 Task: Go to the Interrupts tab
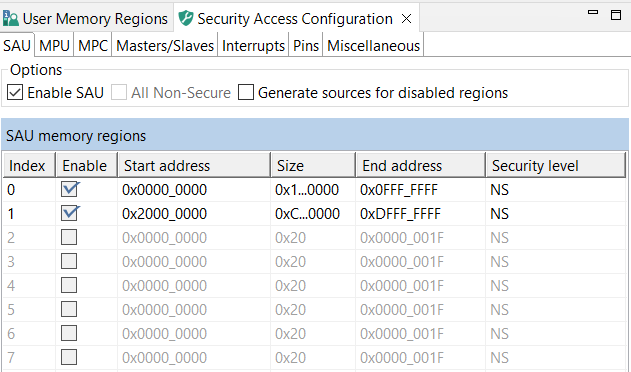coord(254,45)
